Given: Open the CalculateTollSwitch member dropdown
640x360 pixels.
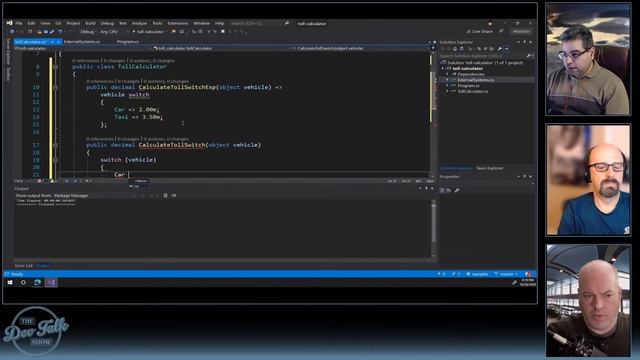Looking at the screenshot, I should point(361,48).
